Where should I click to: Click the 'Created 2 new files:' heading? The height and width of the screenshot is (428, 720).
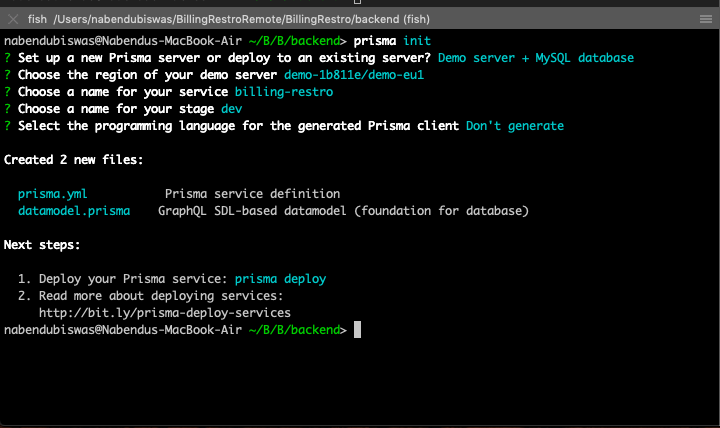(73, 160)
